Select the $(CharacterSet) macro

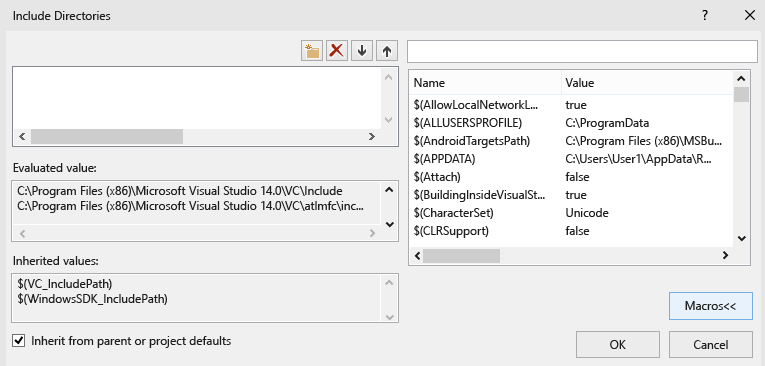coord(571,213)
